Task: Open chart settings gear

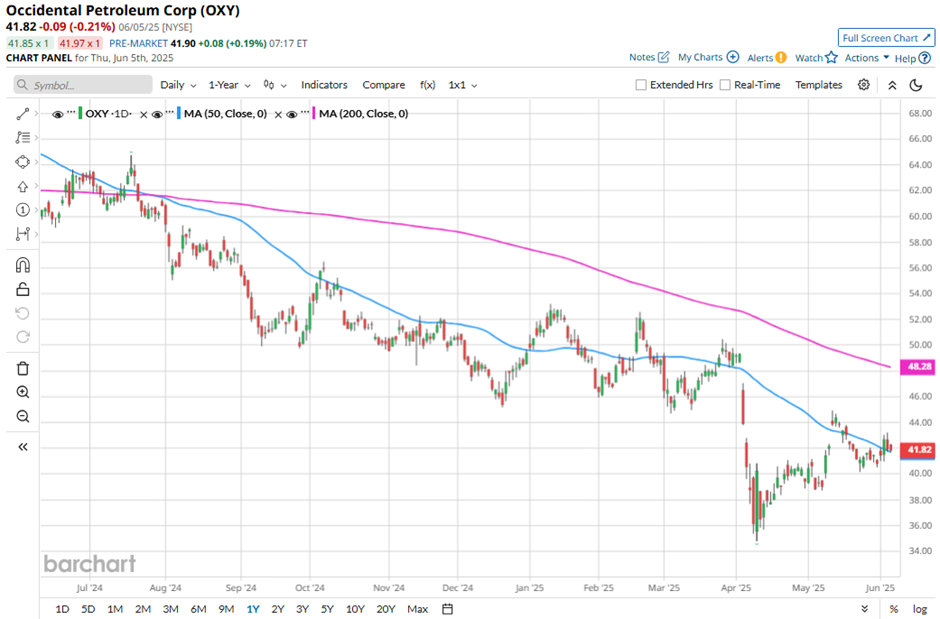Action: (863, 85)
